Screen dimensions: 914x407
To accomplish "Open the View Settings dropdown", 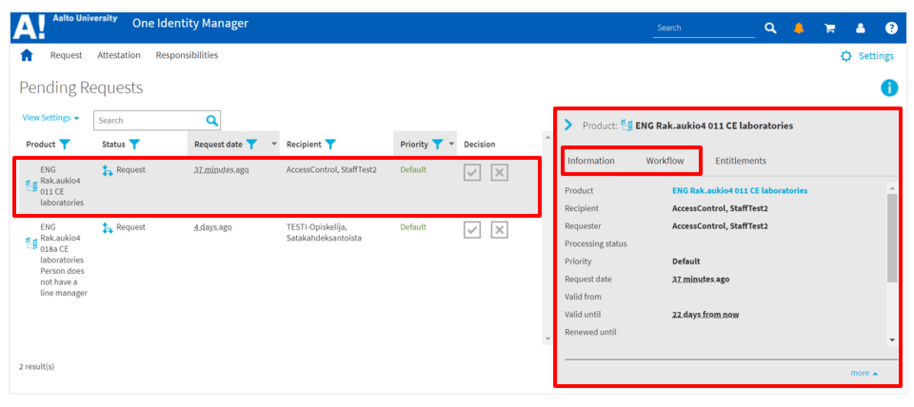I will tap(50, 118).
